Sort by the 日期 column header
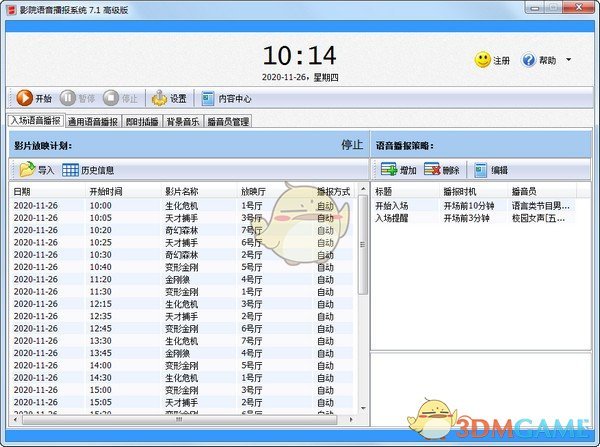The width and height of the screenshot is (600, 447). coord(47,191)
